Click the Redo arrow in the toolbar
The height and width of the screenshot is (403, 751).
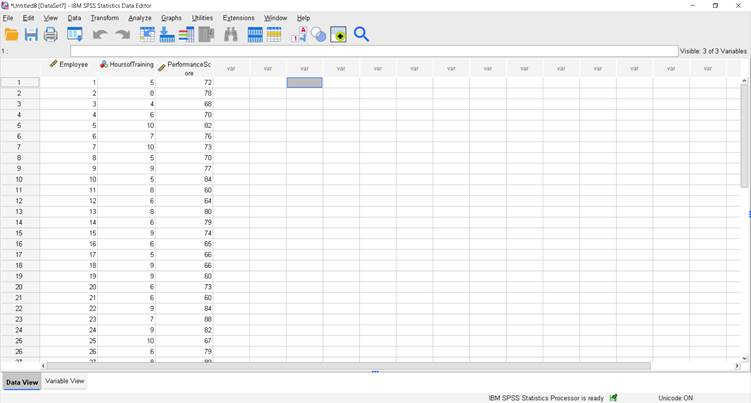click(x=122, y=35)
